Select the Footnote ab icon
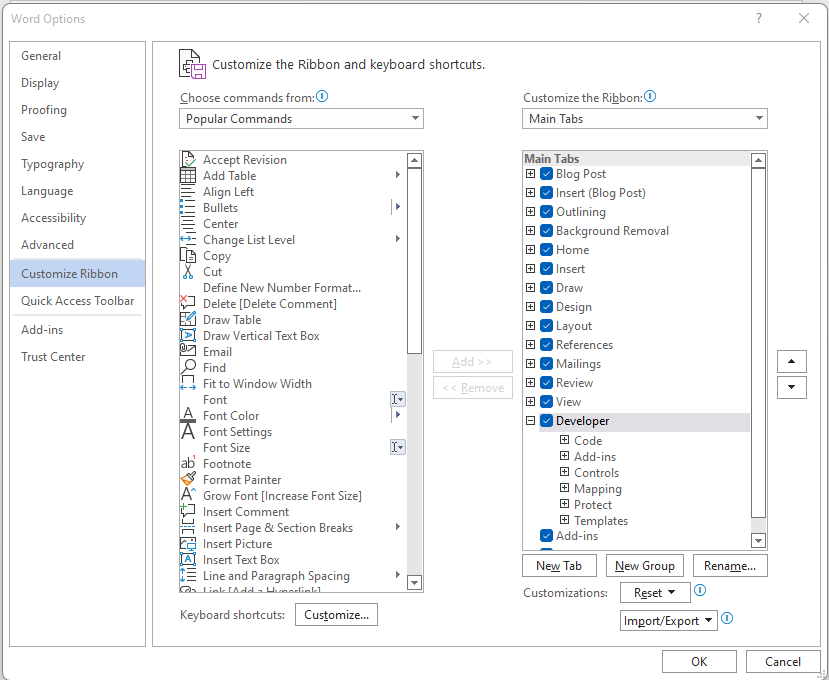The image size is (829, 680). coord(188,463)
